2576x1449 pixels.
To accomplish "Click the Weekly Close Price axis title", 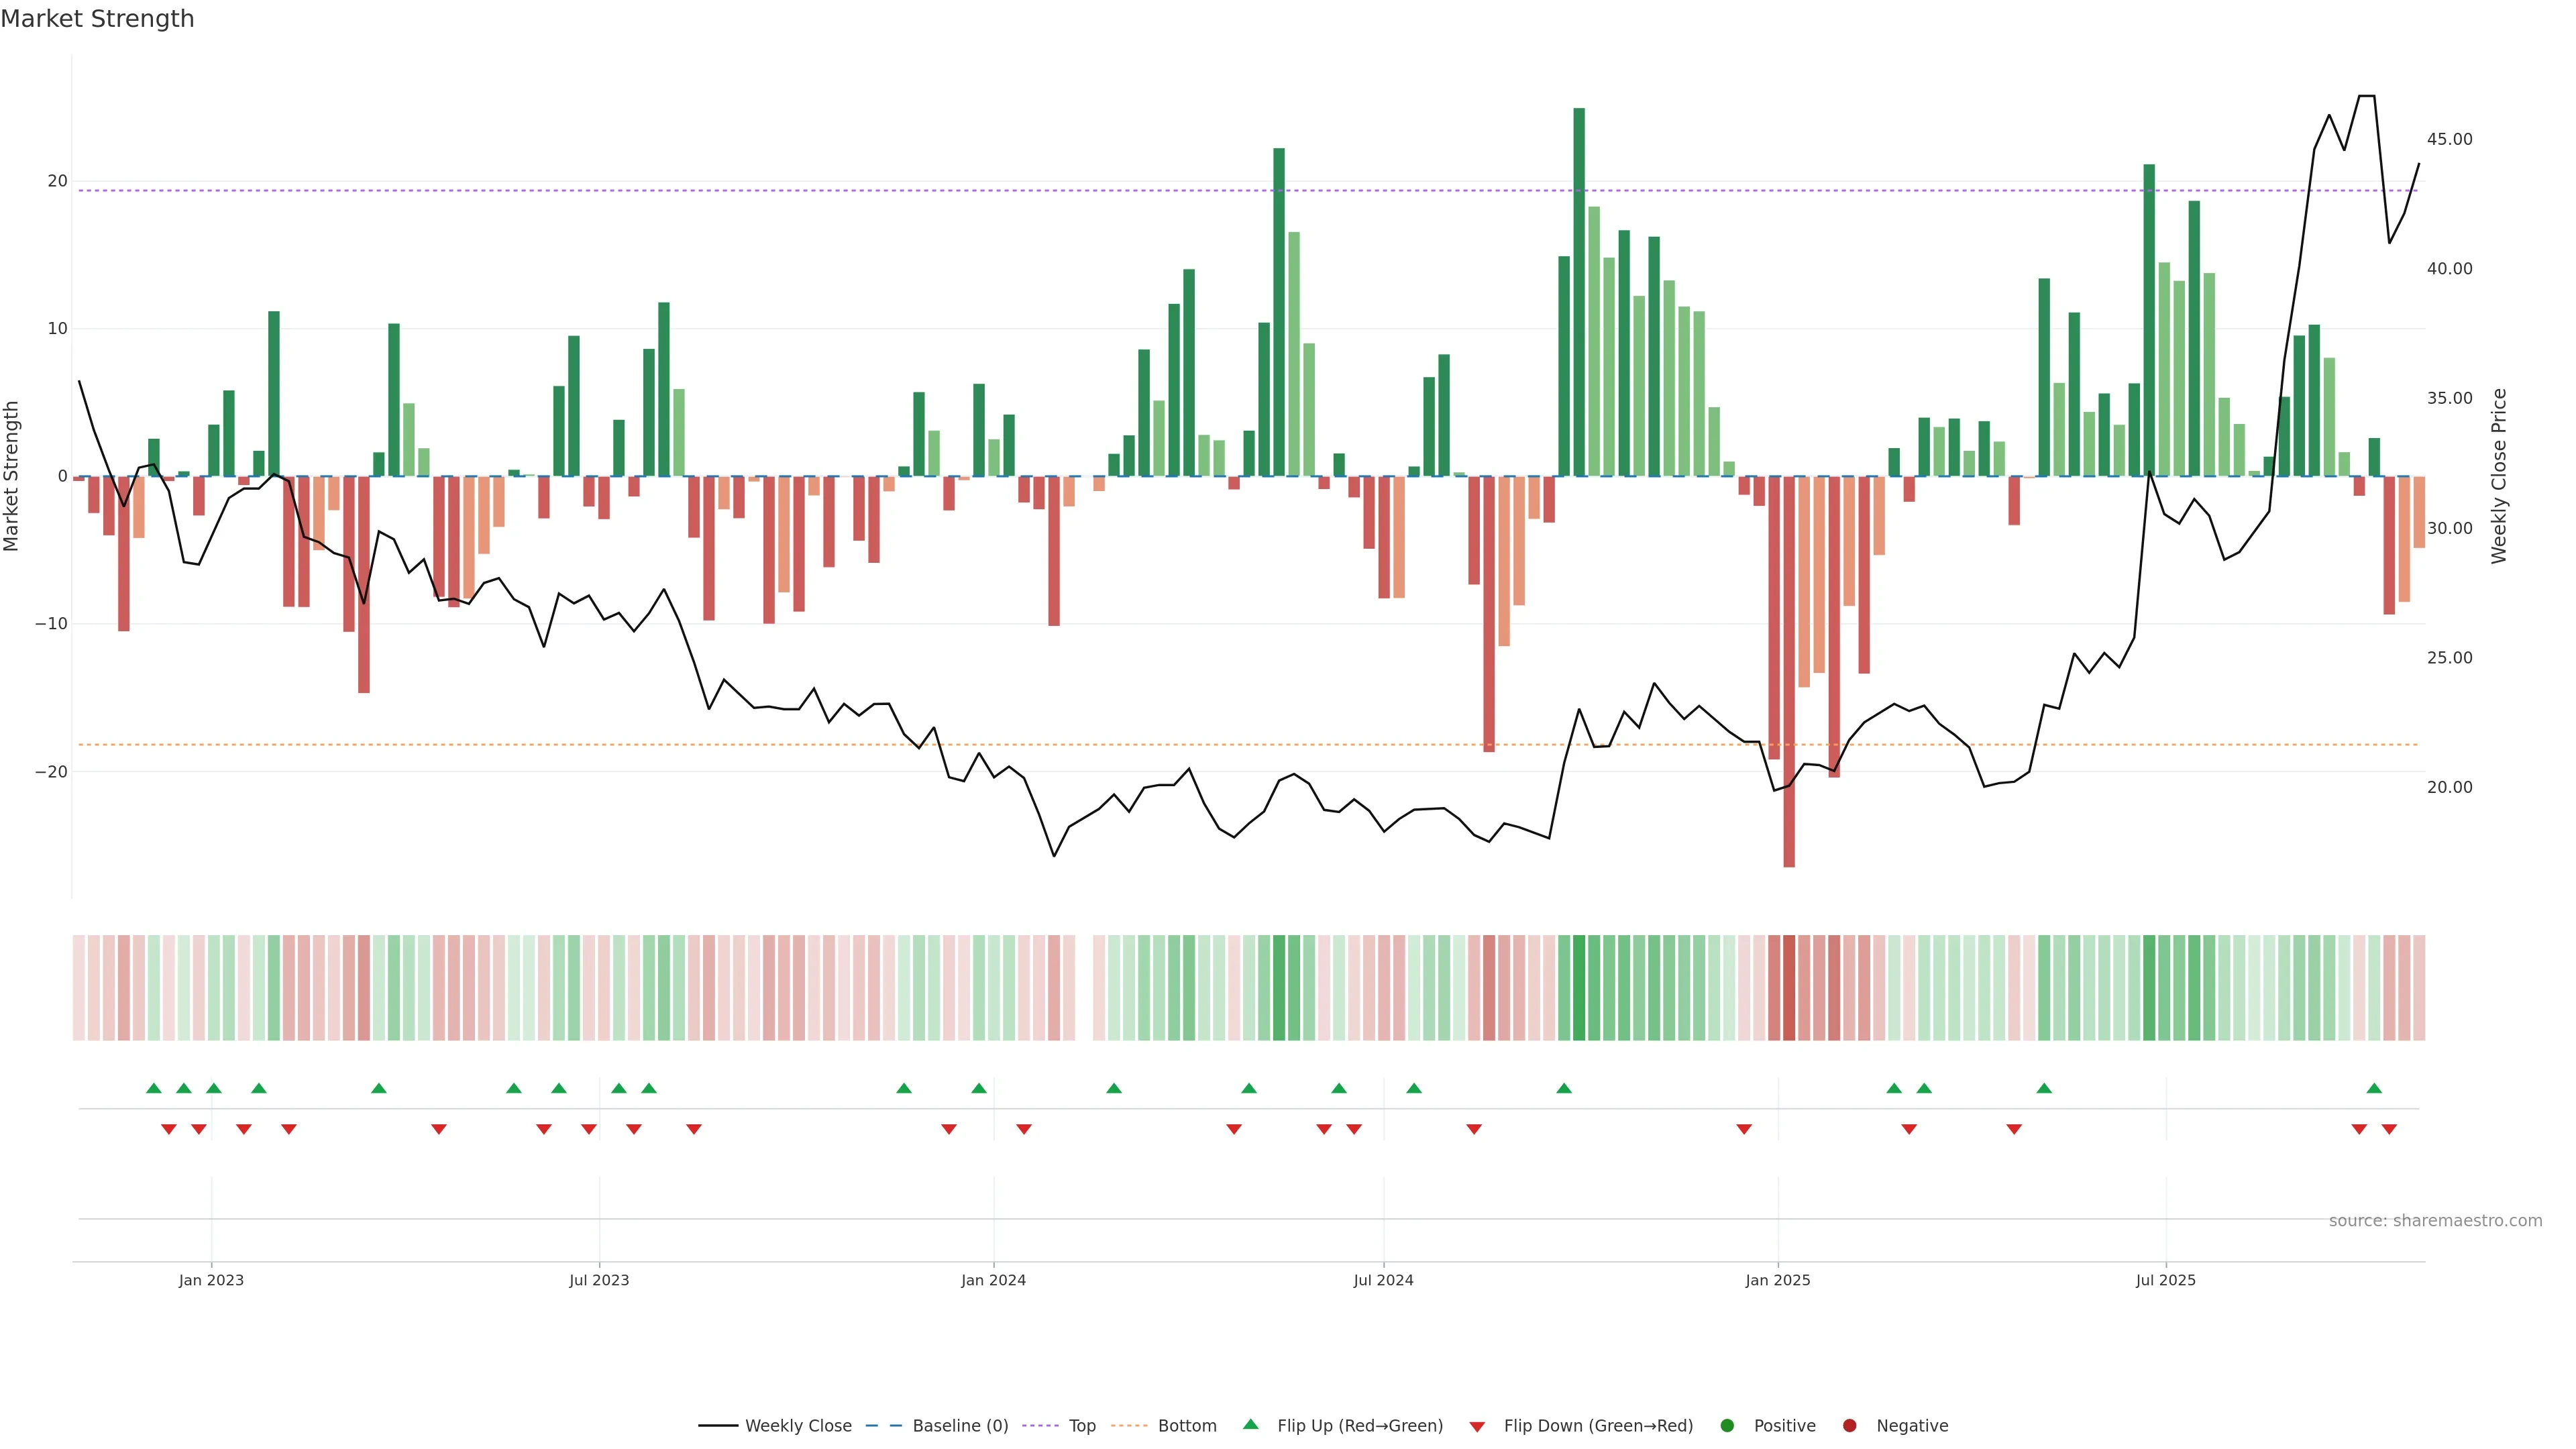I will point(2499,476).
